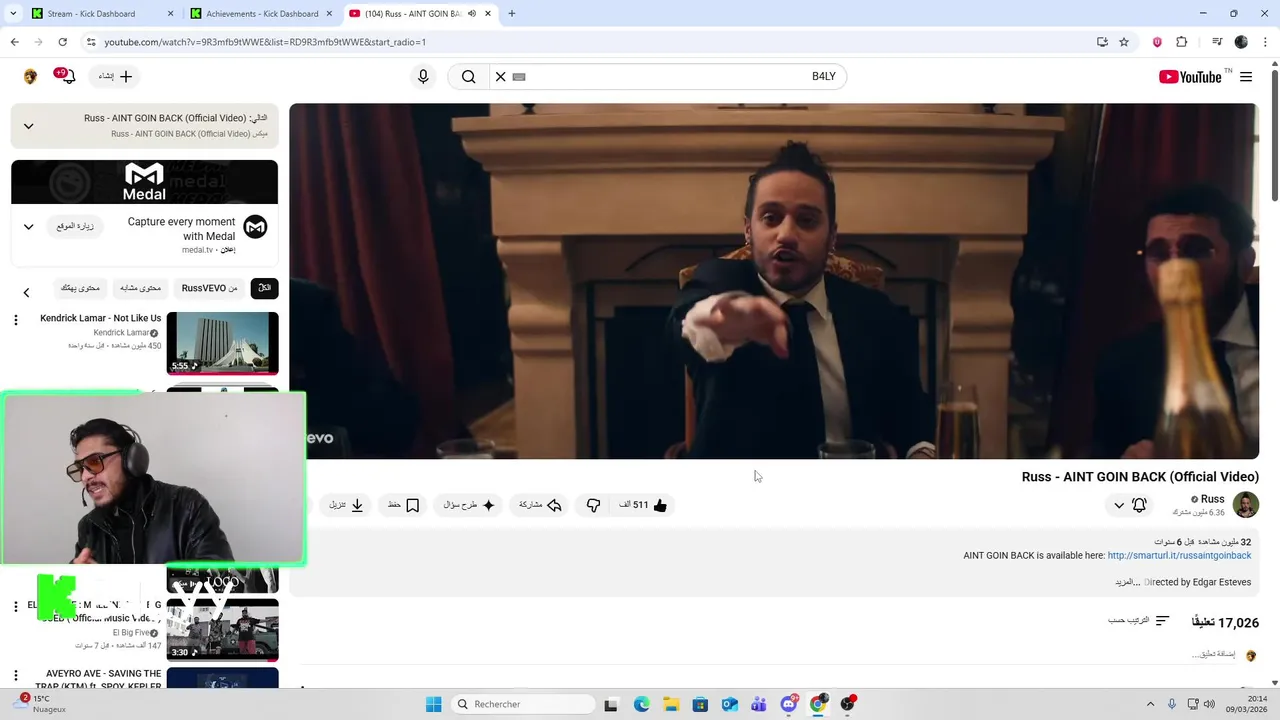Open the Chrome three-dot menu
The height and width of the screenshot is (720, 1280).
point(1266,42)
